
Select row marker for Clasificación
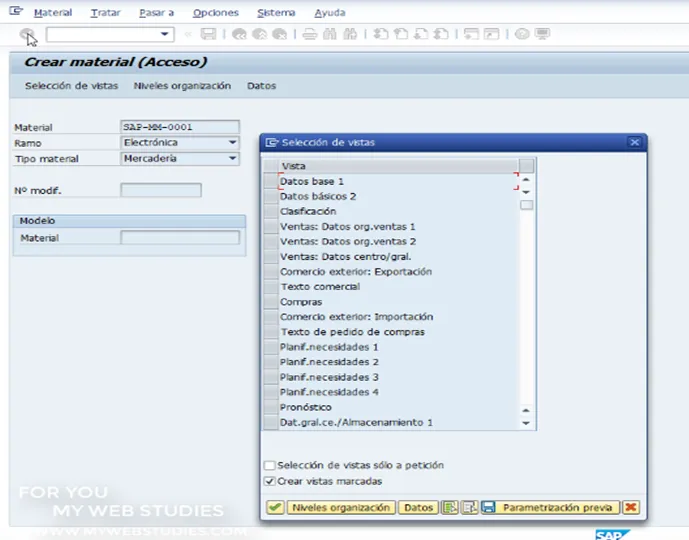click(x=271, y=211)
